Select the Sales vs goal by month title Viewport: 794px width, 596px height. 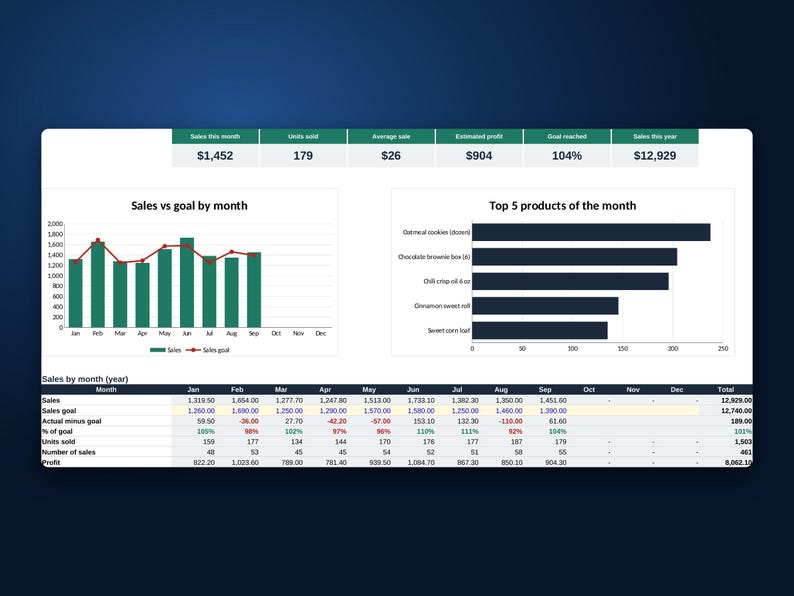click(189, 206)
